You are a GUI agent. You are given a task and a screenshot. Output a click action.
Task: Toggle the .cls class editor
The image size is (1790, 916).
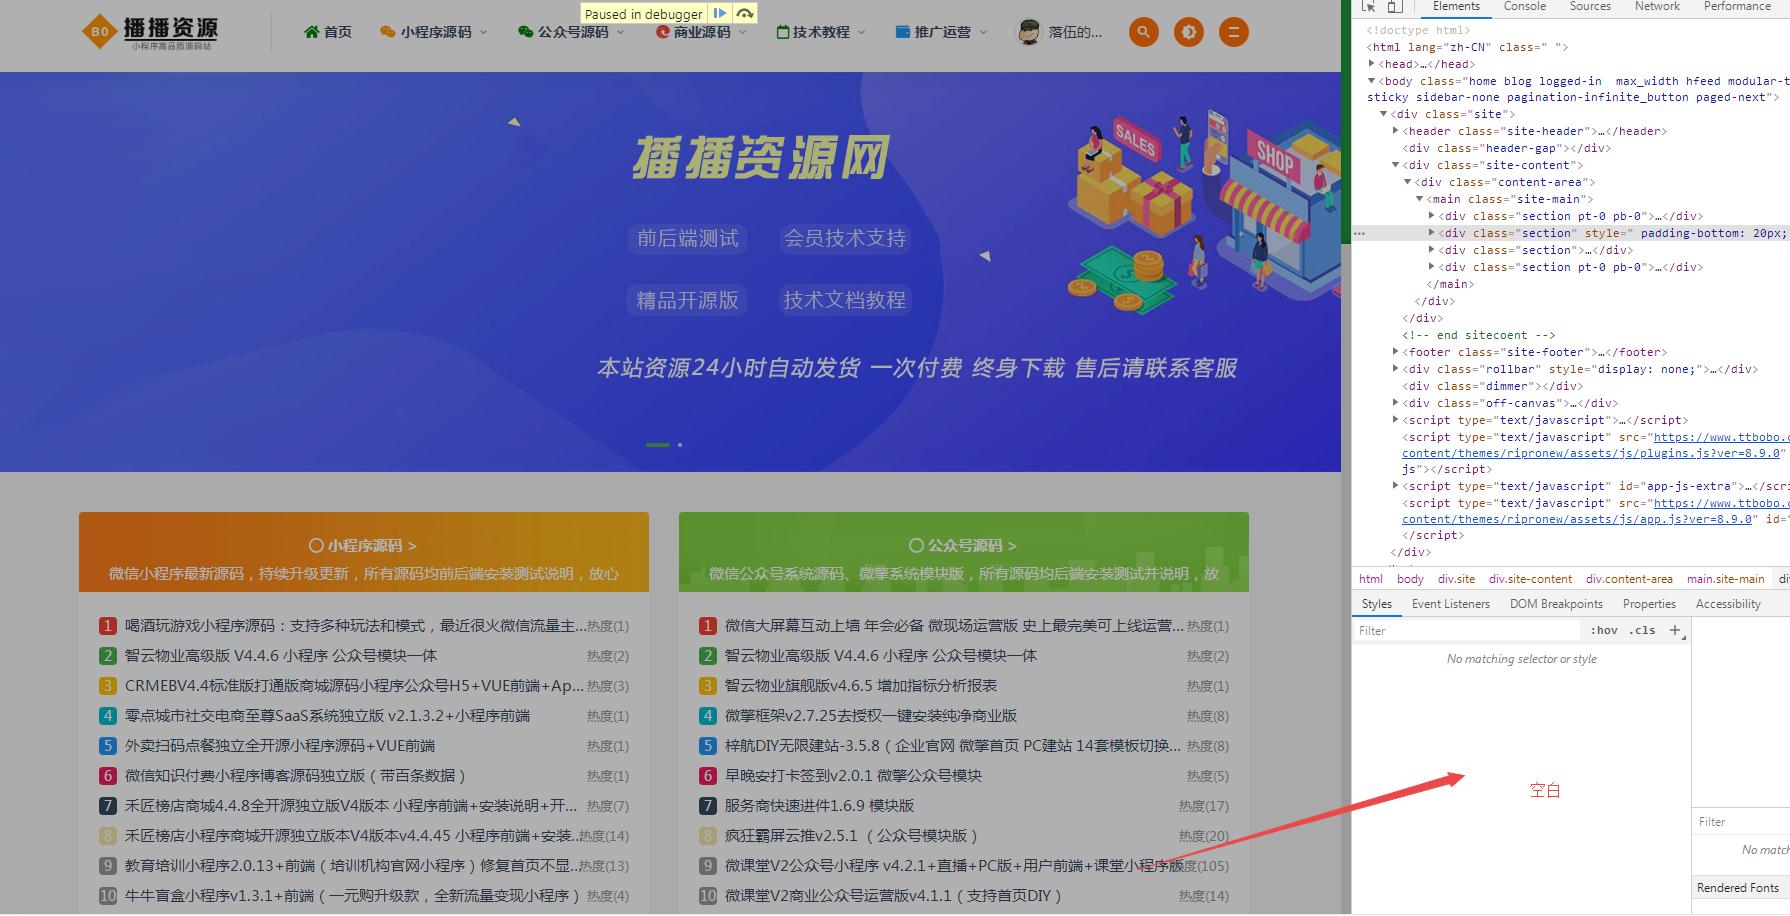click(x=1642, y=630)
